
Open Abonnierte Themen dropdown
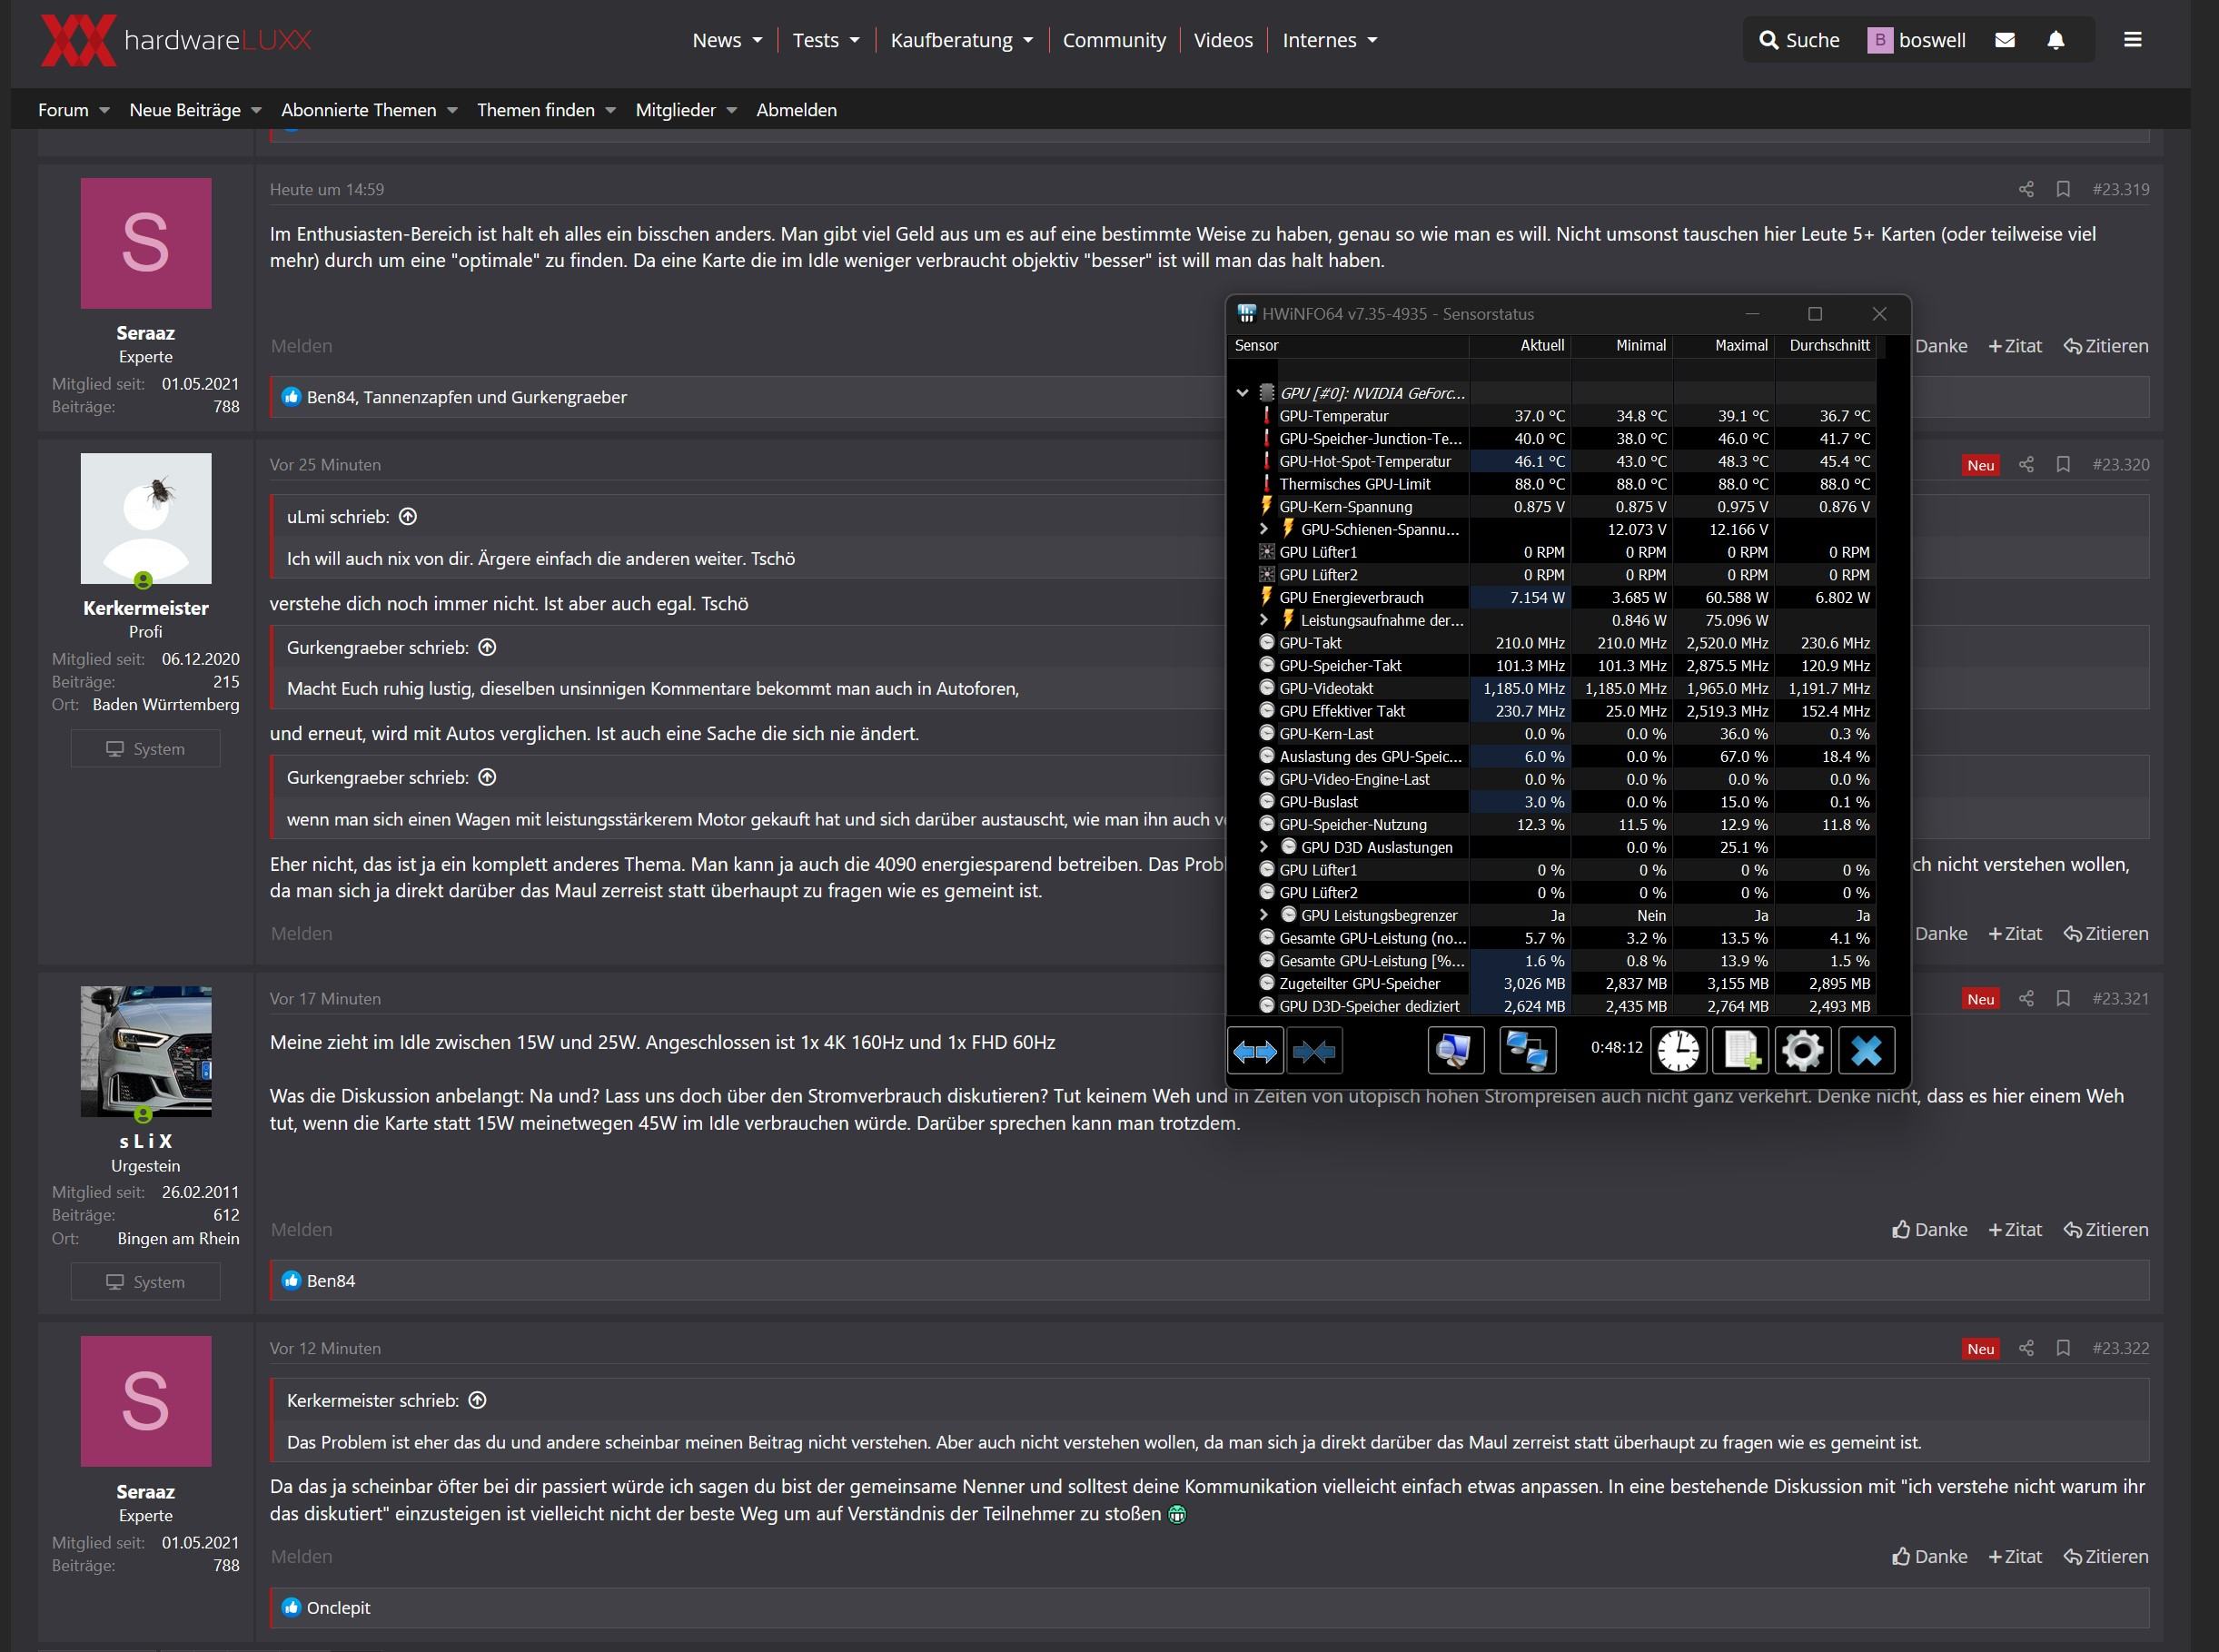click(x=452, y=110)
